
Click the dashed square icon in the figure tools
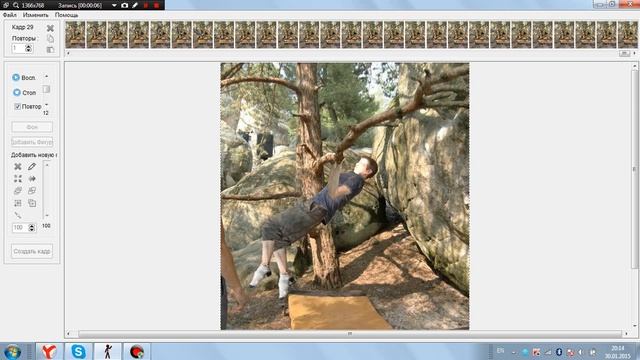click(x=18, y=203)
